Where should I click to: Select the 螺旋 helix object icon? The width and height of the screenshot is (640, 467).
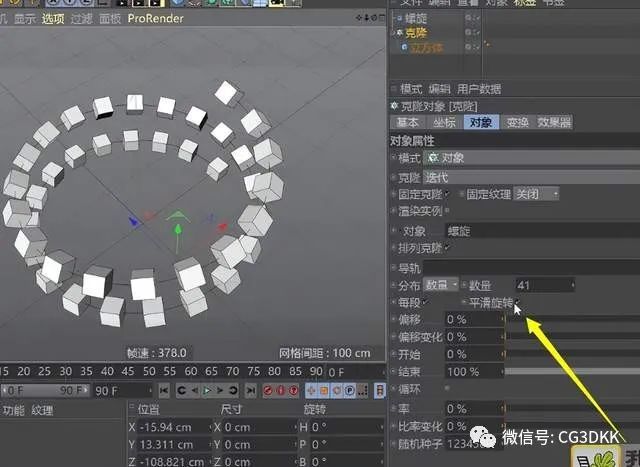click(399, 18)
